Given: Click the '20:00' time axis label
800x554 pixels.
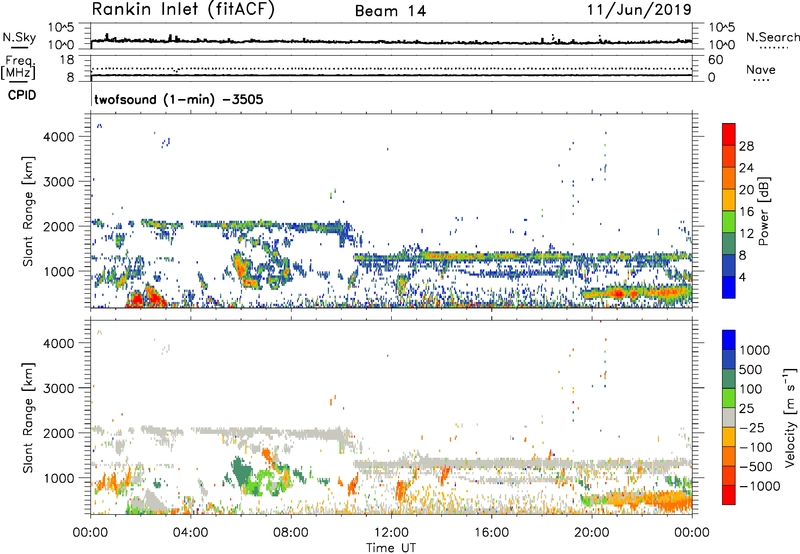Looking at the screenshot, I should (x=592, y=533).
